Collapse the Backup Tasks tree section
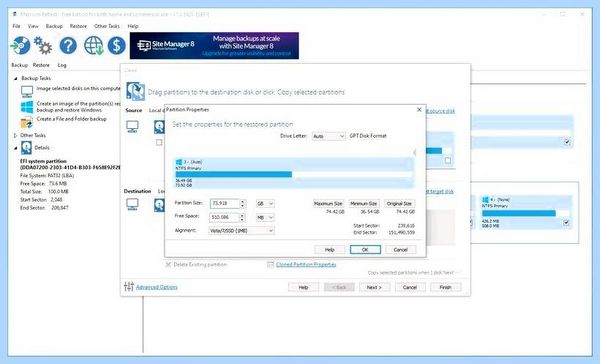Screen dimensions: 600x364 [x=16, y=78]
